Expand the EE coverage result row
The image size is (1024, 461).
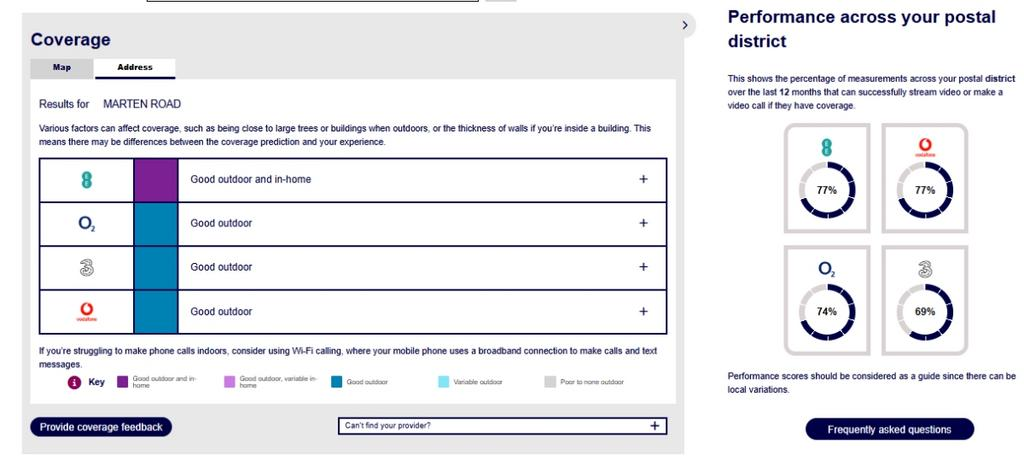coord(643,180)
